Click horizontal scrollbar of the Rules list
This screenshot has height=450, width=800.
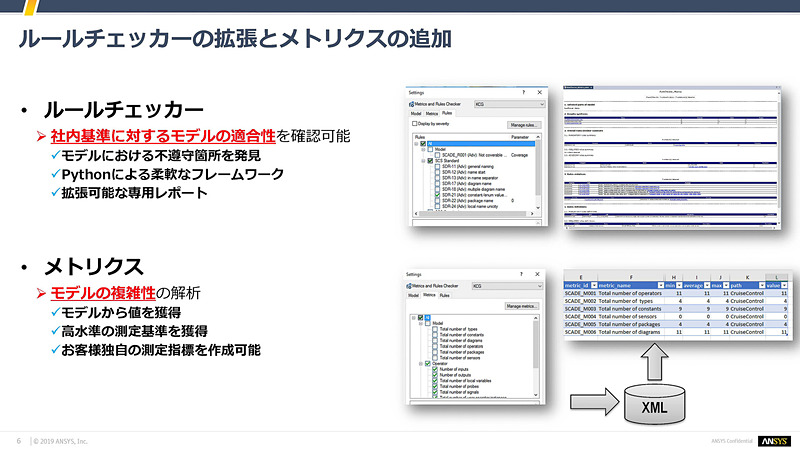coord(474,214)
